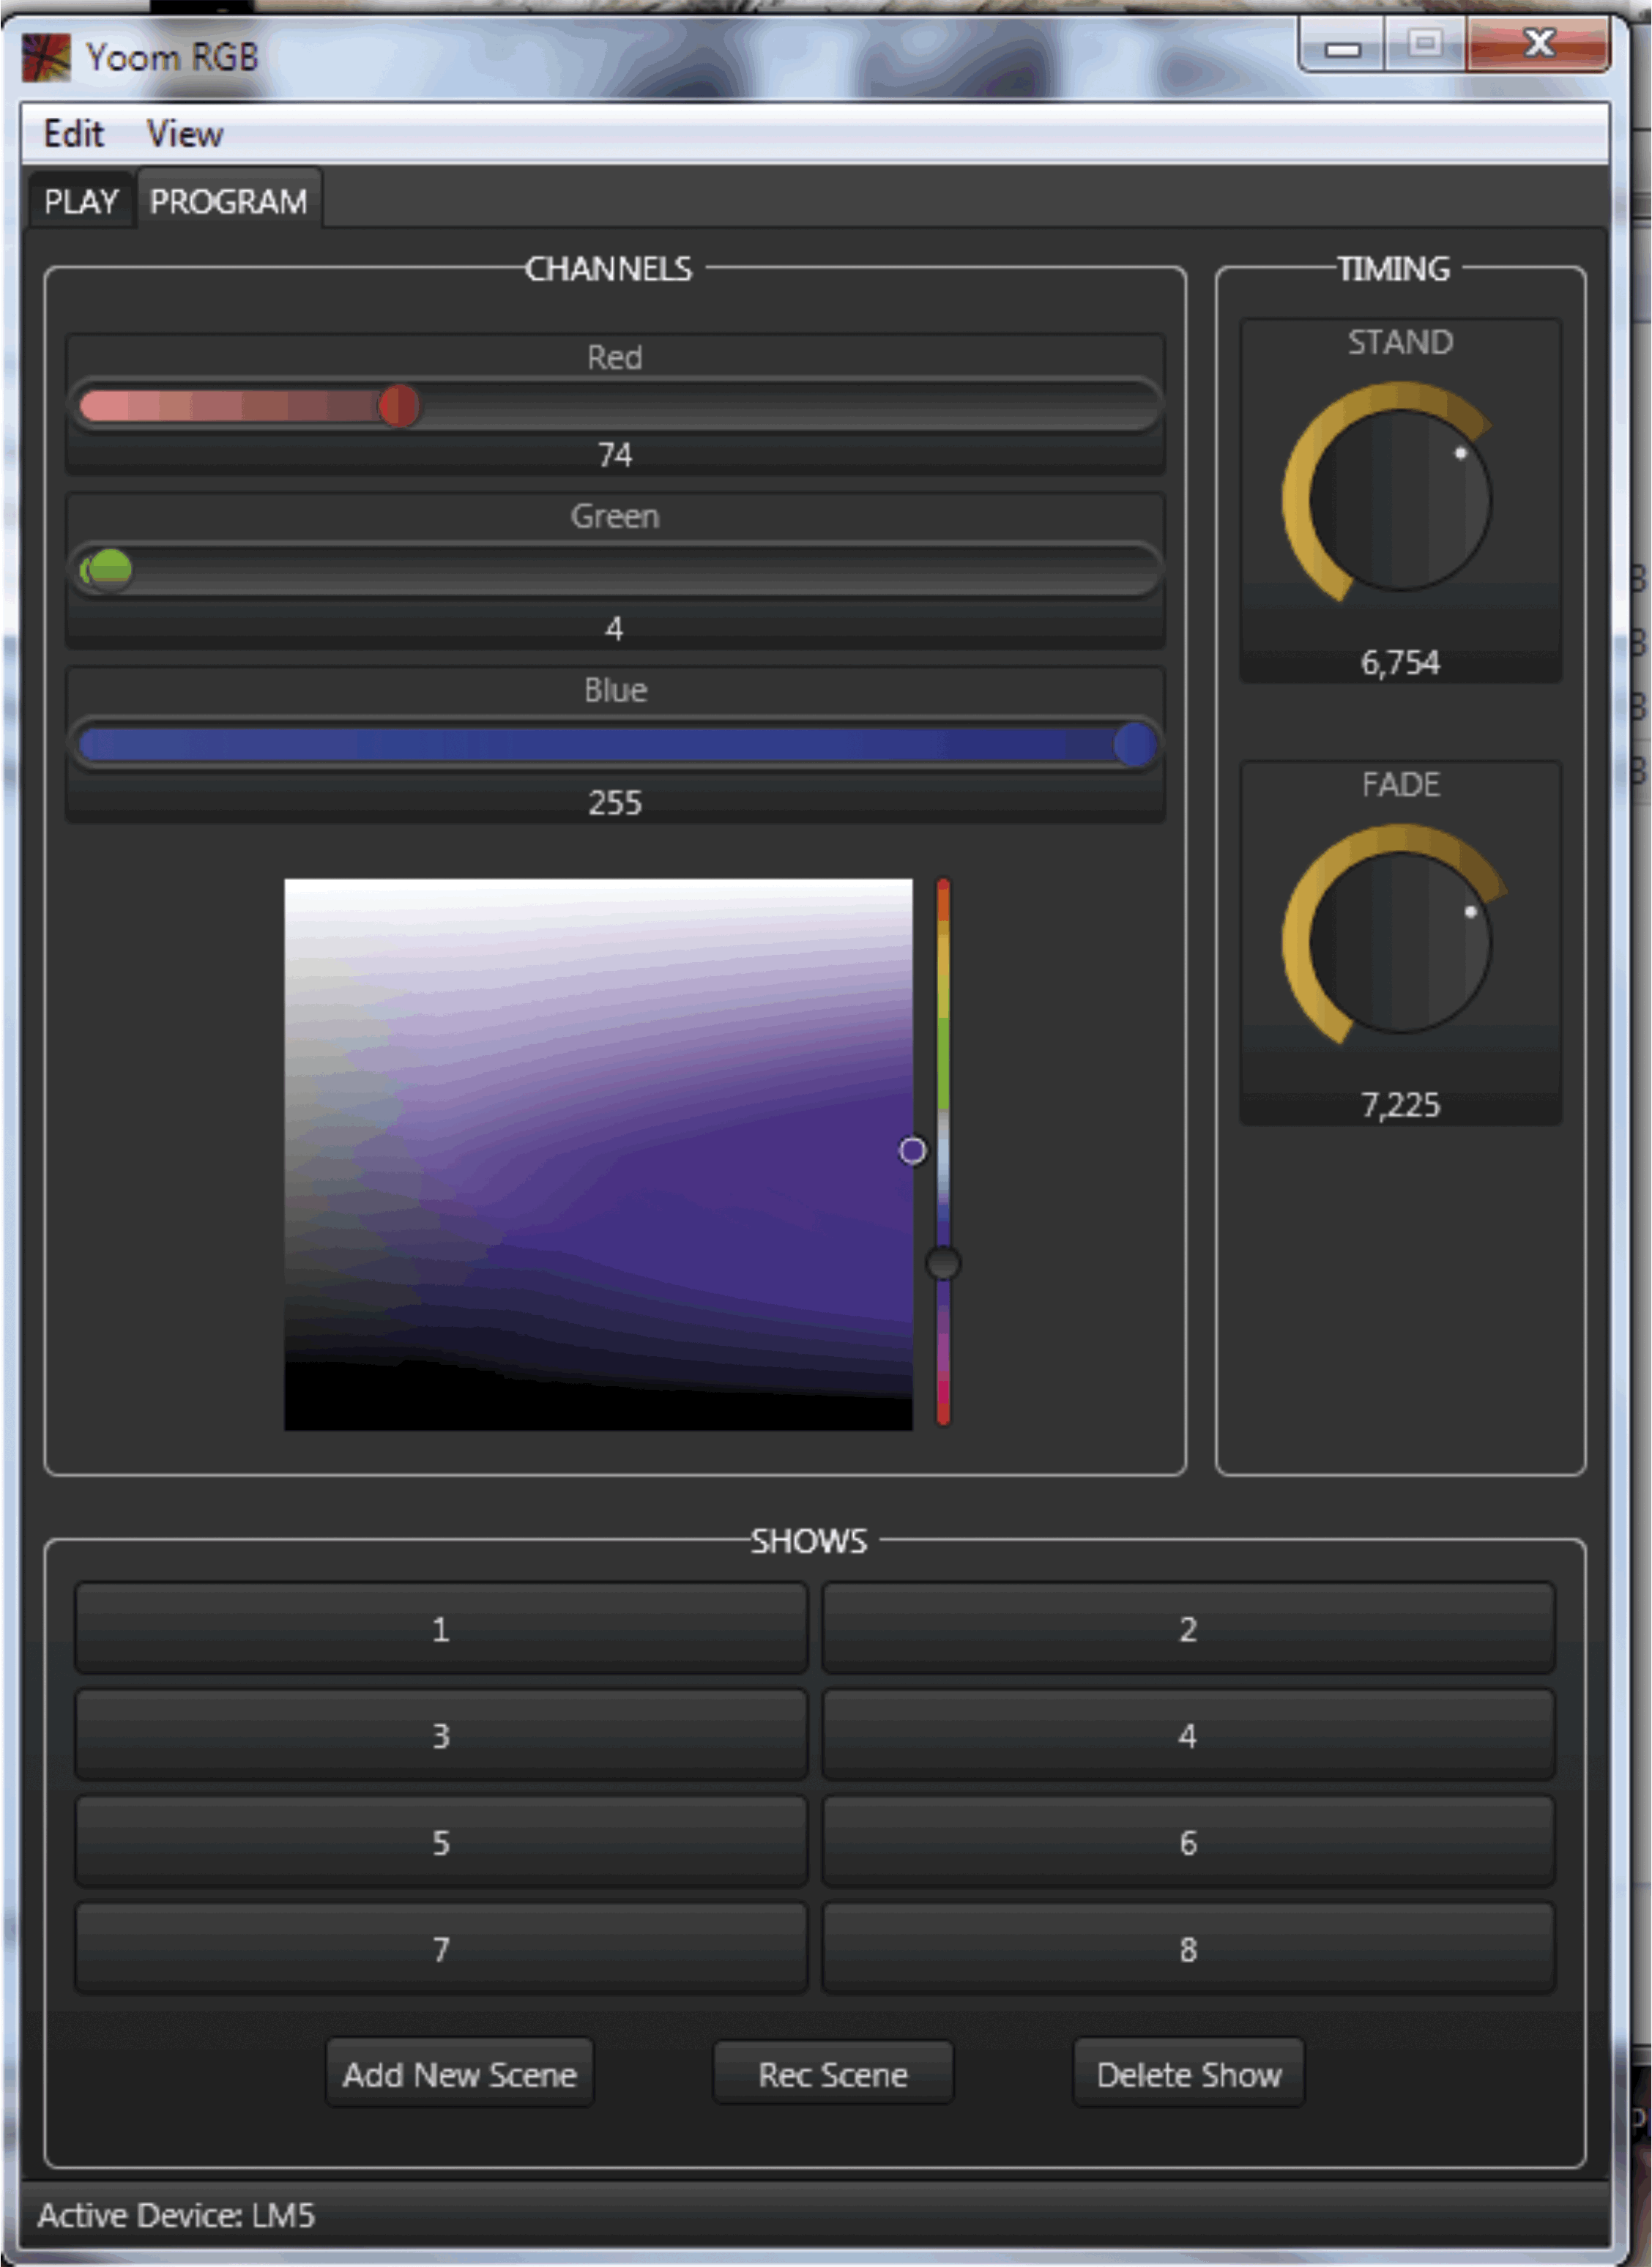Select show number 2
Screen dimensions: 1652x2267
click(x=1187, y=1629)
